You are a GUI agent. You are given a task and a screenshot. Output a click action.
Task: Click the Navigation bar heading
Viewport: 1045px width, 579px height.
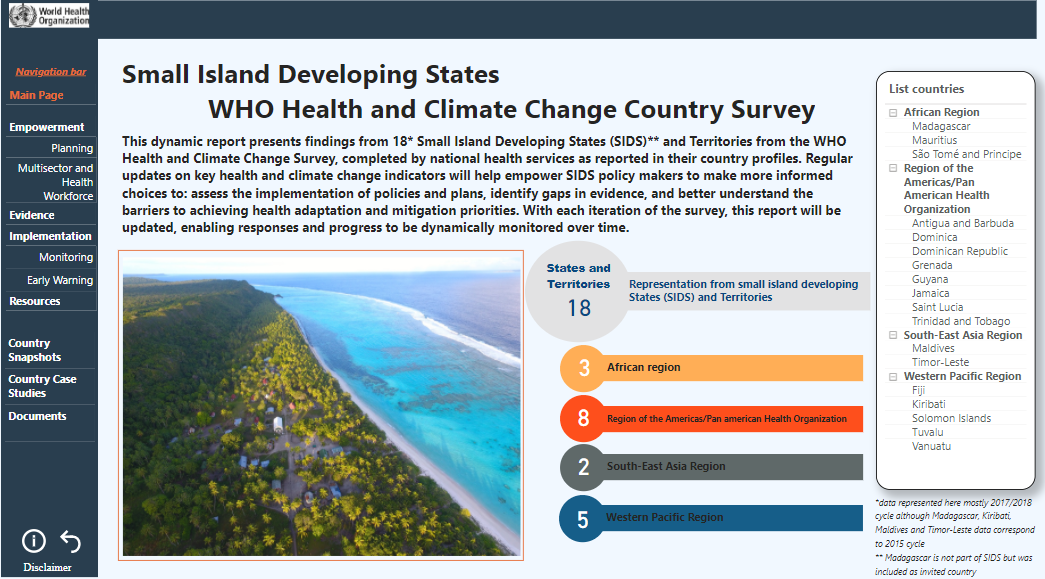[51, 71]
